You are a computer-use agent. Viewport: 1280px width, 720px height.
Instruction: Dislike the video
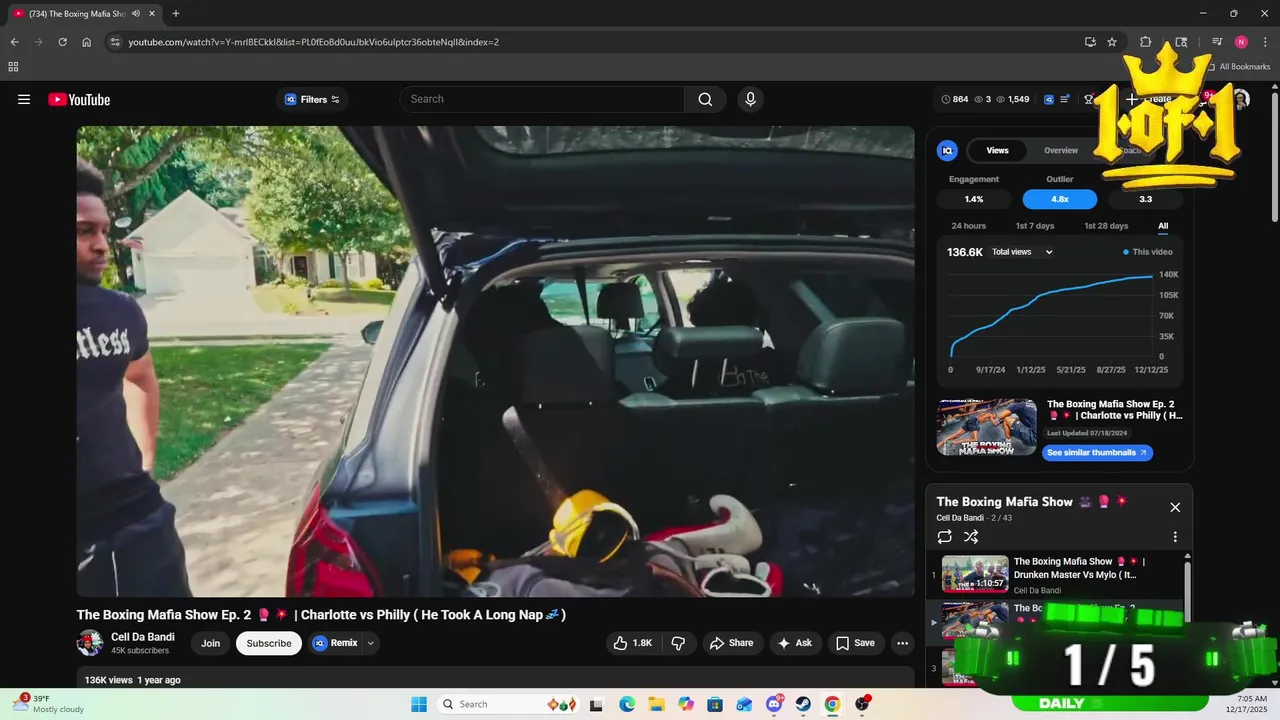pyautogui.click(x=678, y=643)
